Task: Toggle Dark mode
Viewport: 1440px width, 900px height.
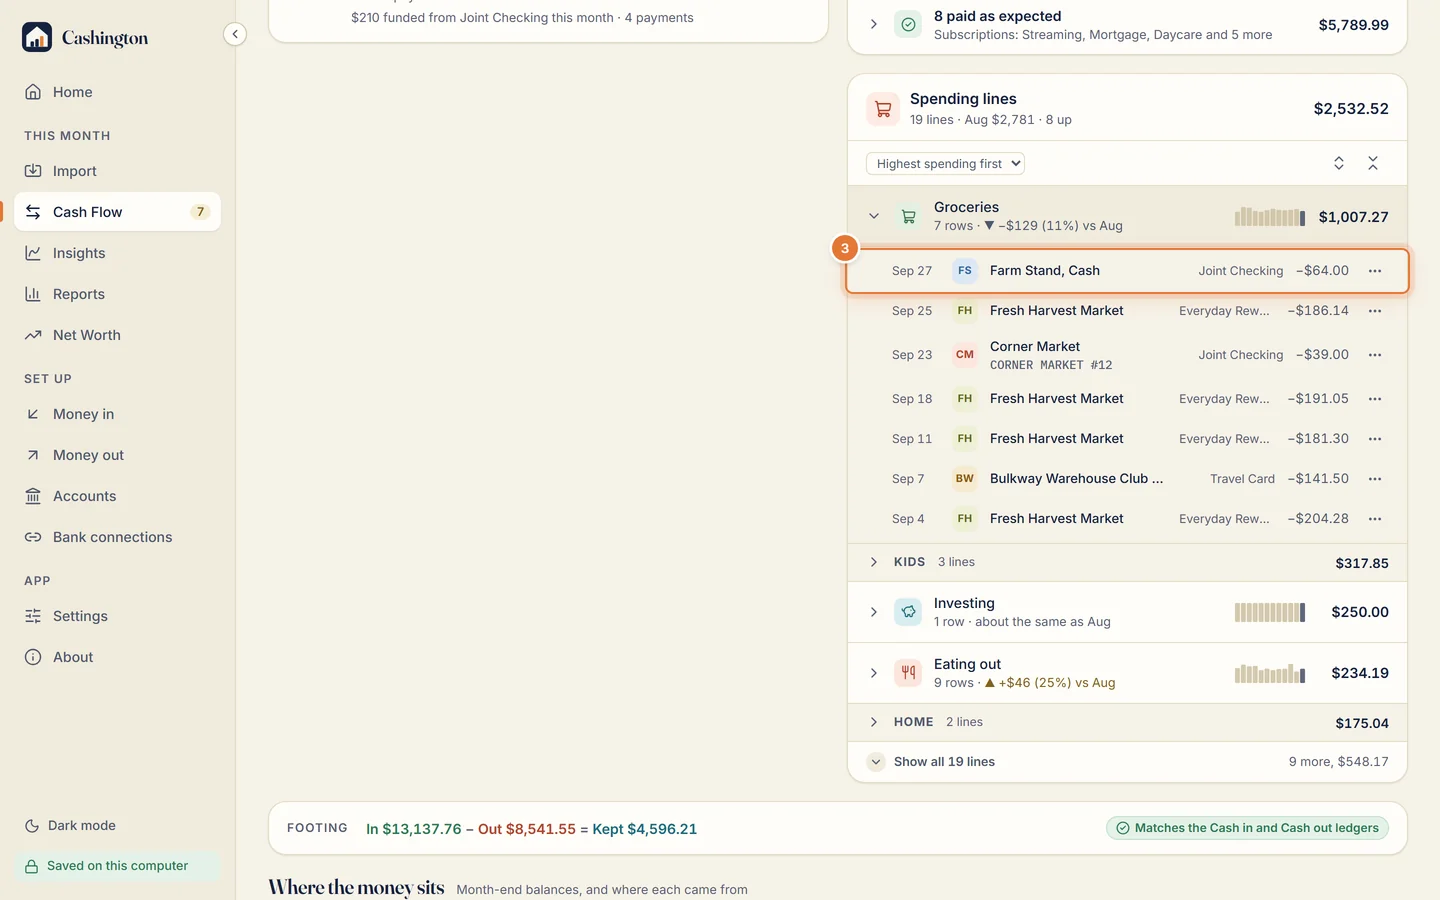Action: click(x=70, y=826)
